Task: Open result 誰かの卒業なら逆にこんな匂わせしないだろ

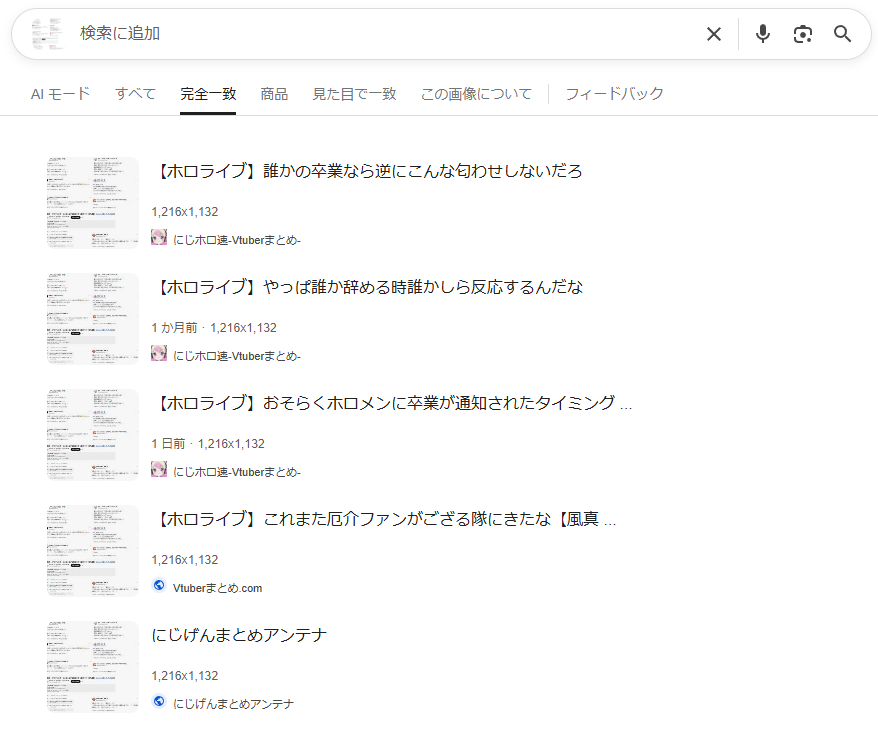Action: [368, 171]
